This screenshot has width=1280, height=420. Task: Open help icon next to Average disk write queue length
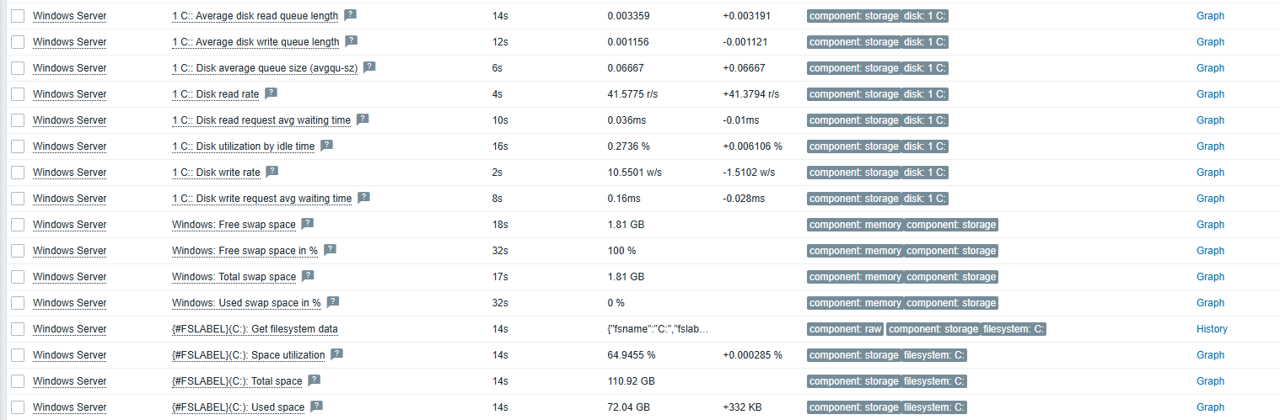pyautogui.click(x=351, y=41)
